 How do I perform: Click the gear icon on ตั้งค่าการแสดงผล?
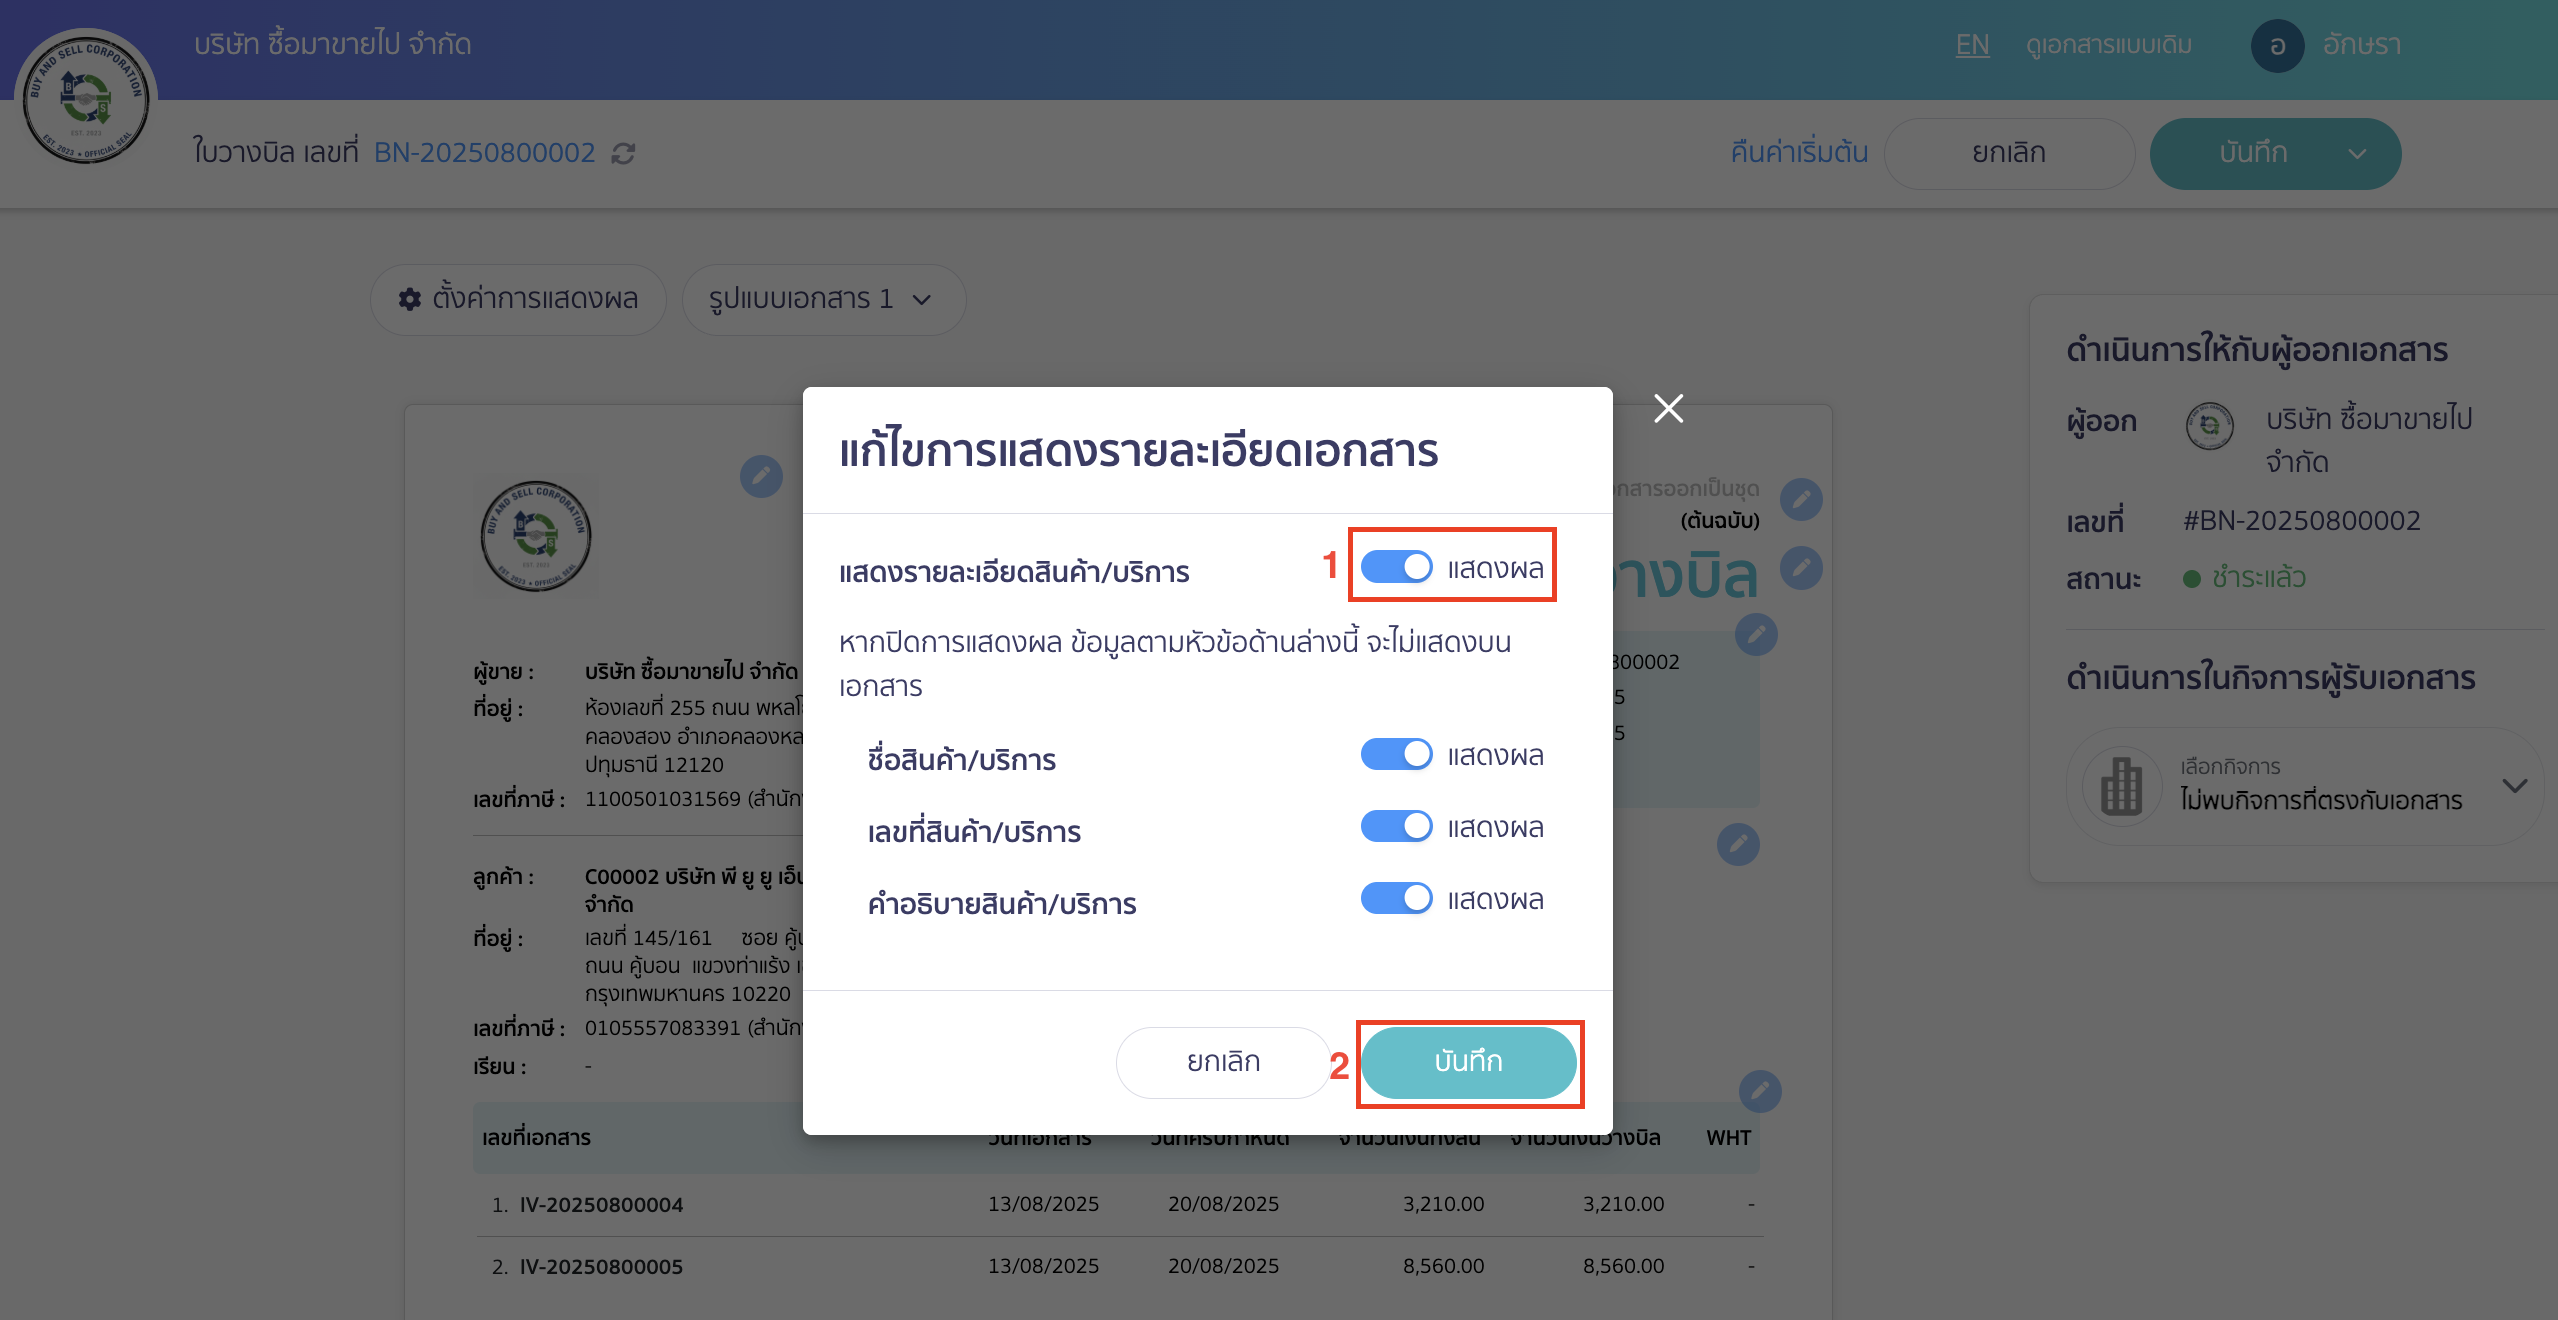click(410, 299)
